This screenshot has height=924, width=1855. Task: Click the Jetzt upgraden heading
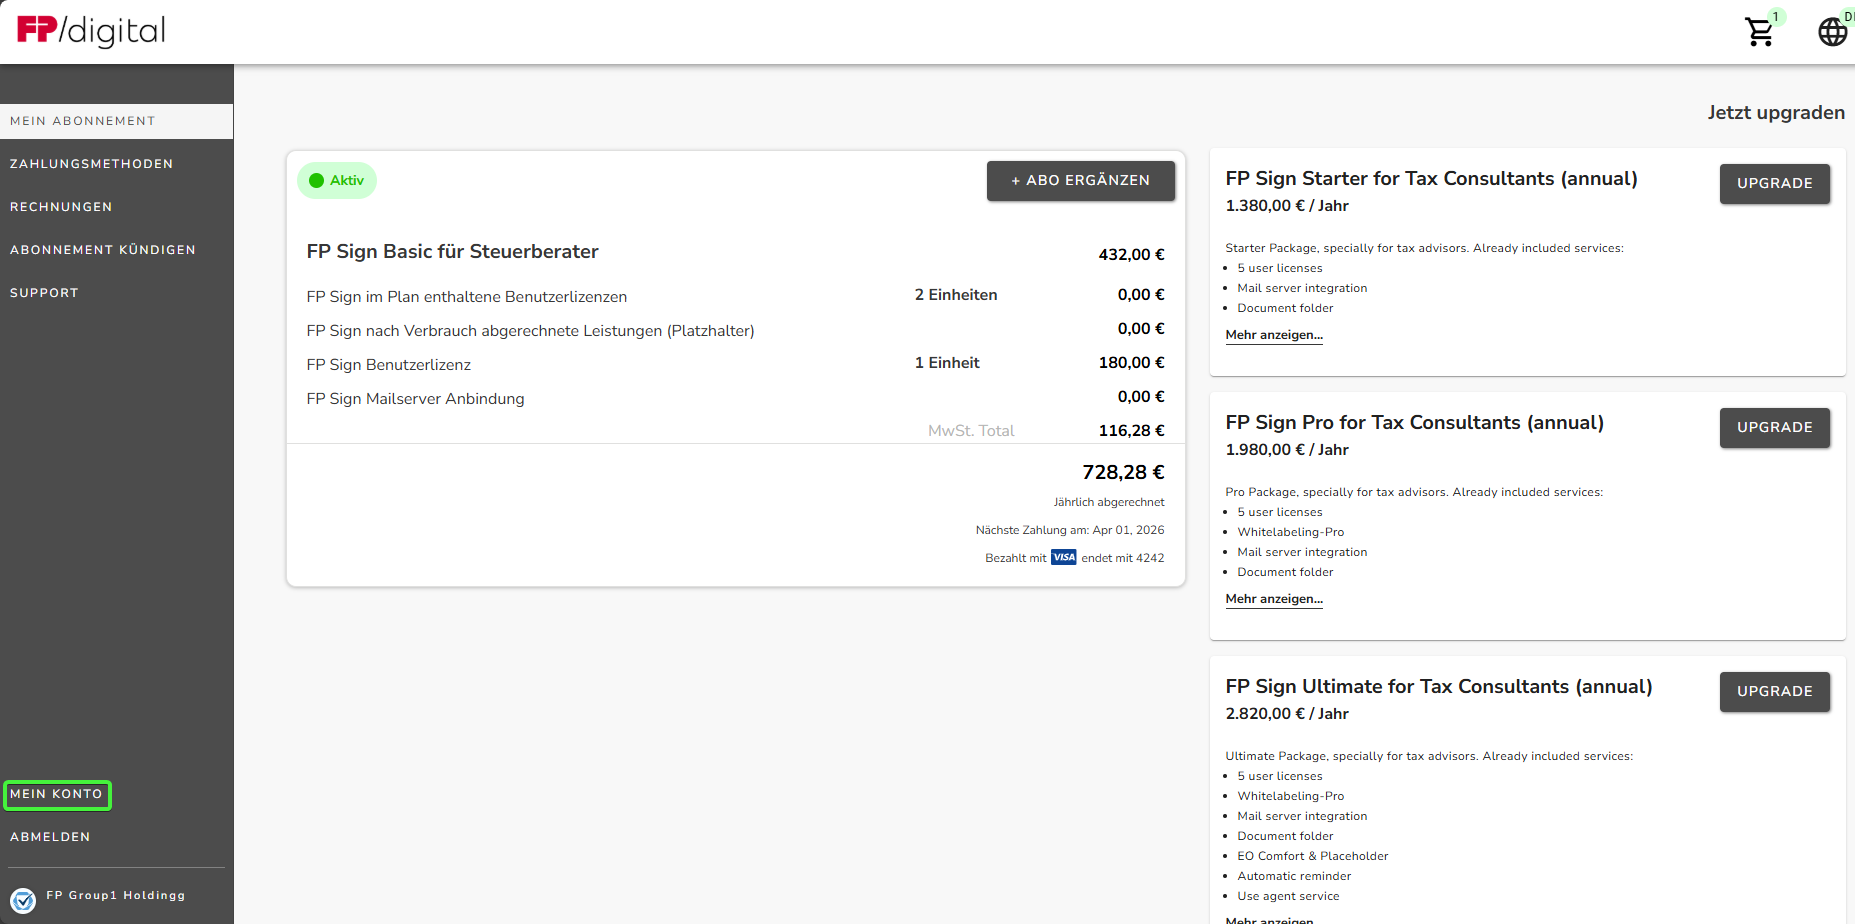1776,113
